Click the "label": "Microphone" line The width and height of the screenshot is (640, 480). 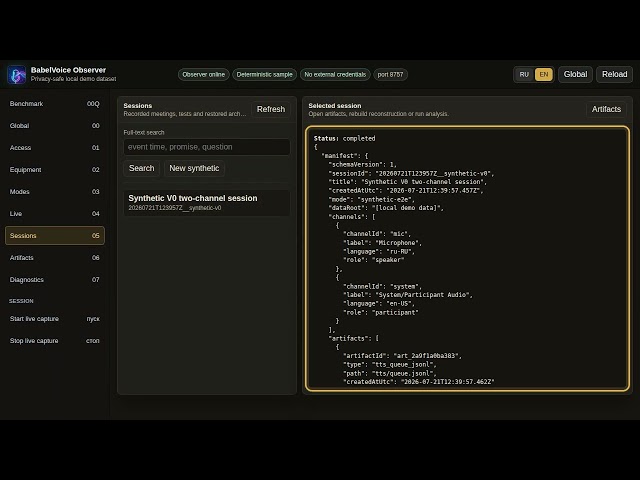tap(382, 243)
